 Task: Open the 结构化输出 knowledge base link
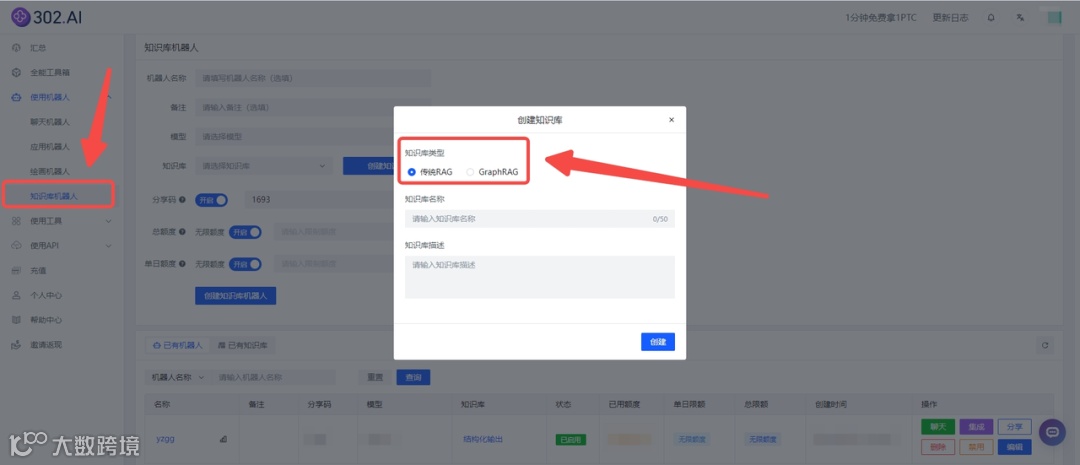pyautogui.click(x=483, y=439)
